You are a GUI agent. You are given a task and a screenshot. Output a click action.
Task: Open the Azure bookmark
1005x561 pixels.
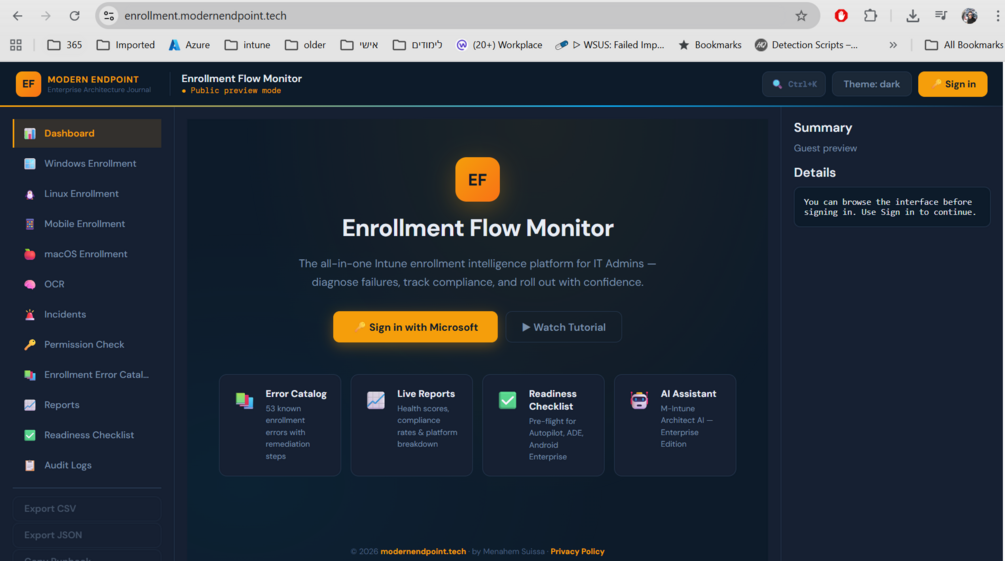coord(189,45)
